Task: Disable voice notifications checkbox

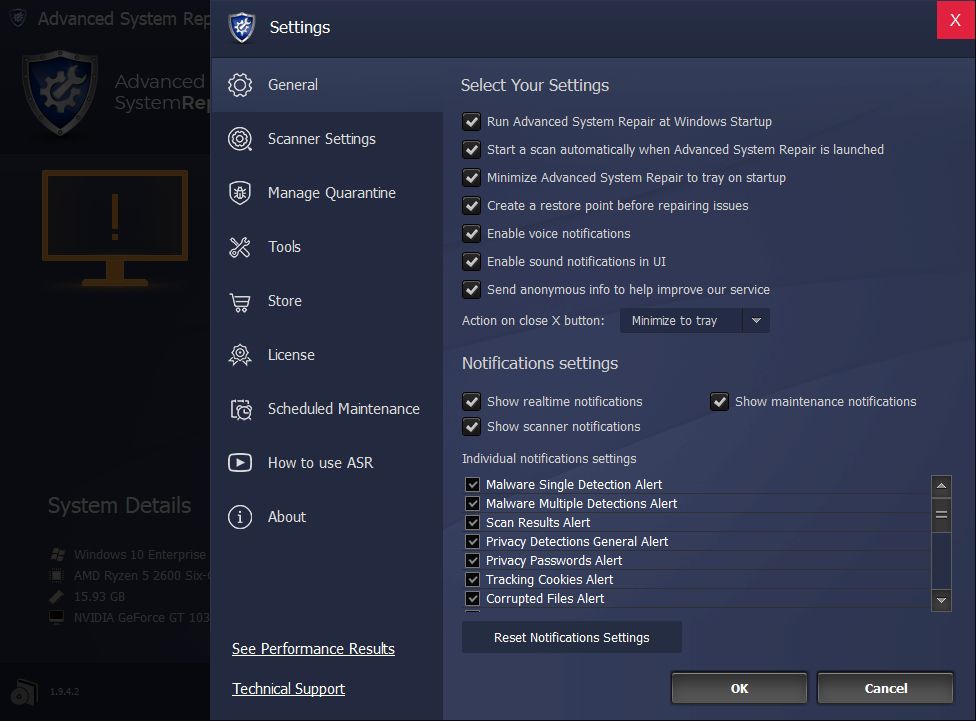Action: pyautogui.click(x=472, y=233)
